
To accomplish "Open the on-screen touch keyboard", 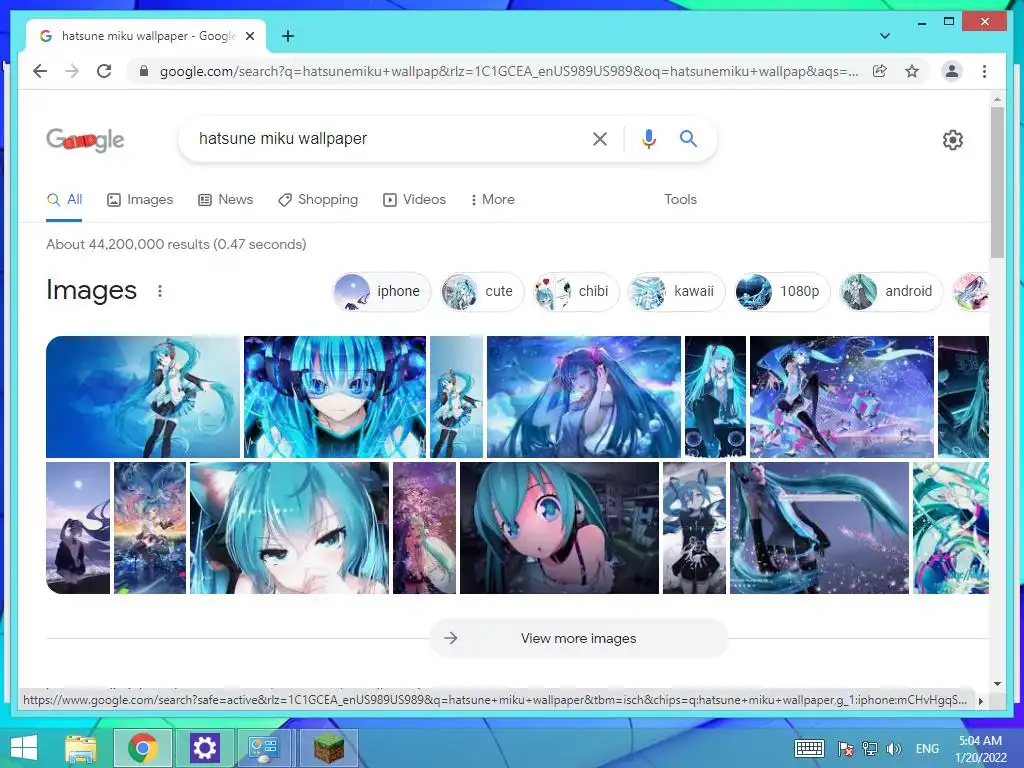I will [x=809, y=749].
